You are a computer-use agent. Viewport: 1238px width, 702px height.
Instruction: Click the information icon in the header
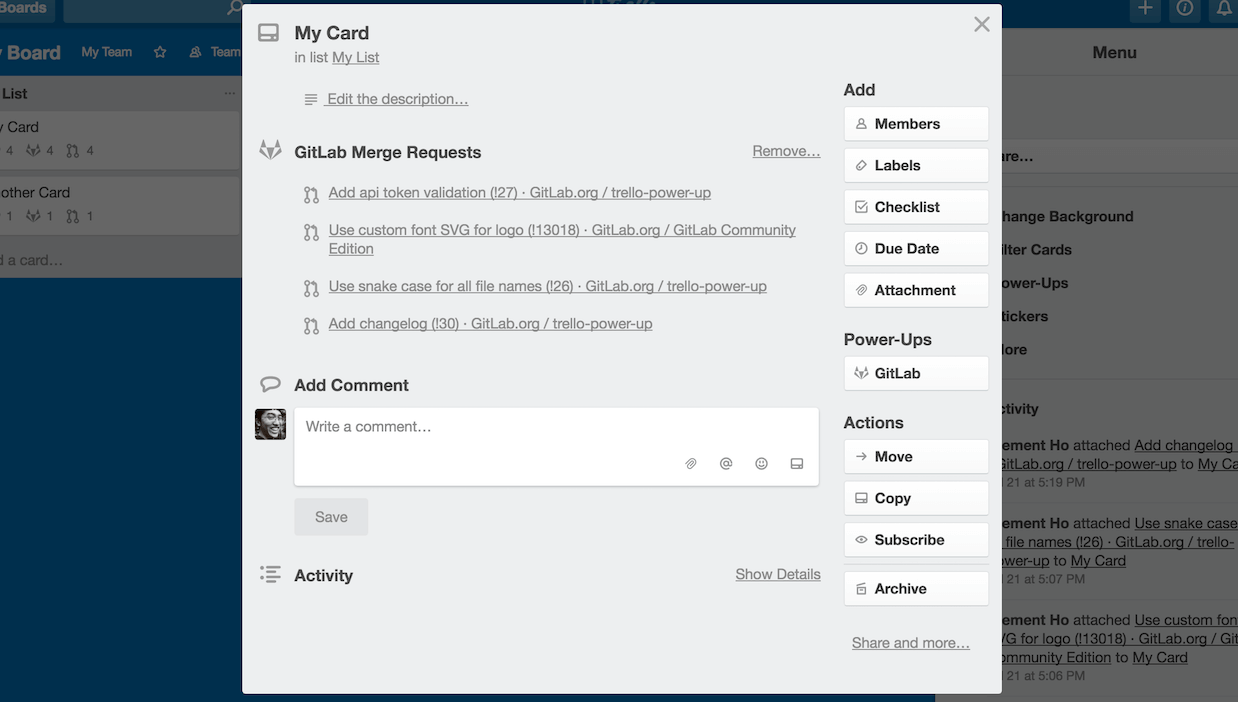pos(1184,10)
